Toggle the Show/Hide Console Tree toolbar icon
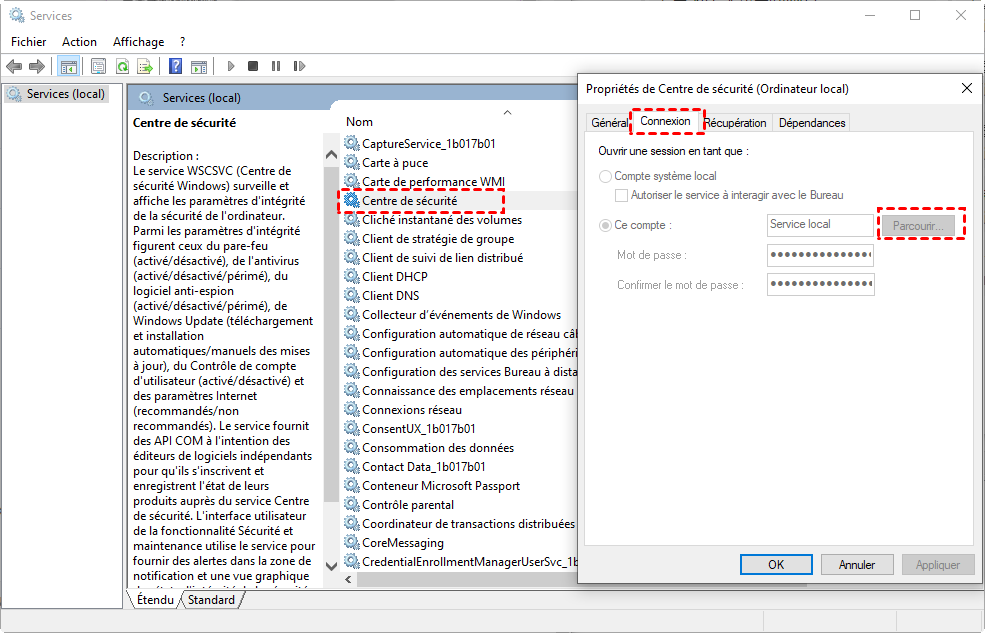Image resolution: width=985 pixels, height=633 pixels. tap(68, 66)
